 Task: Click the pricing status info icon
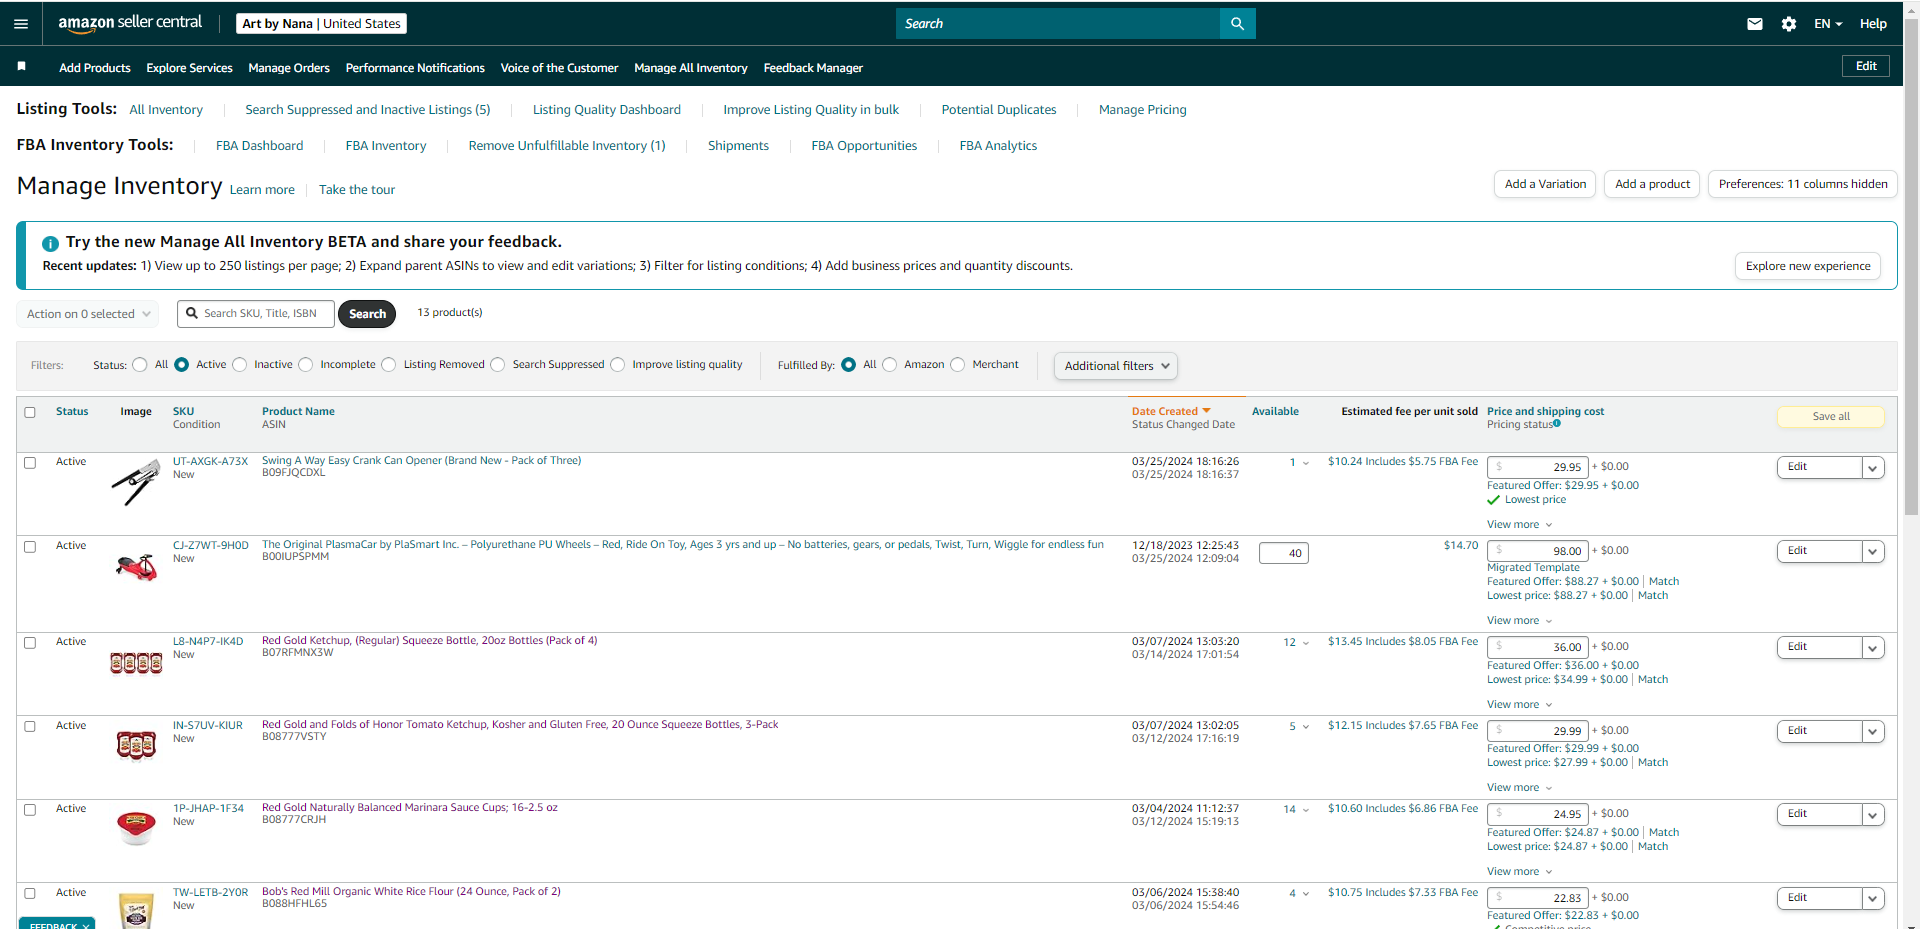point(1557,424)
